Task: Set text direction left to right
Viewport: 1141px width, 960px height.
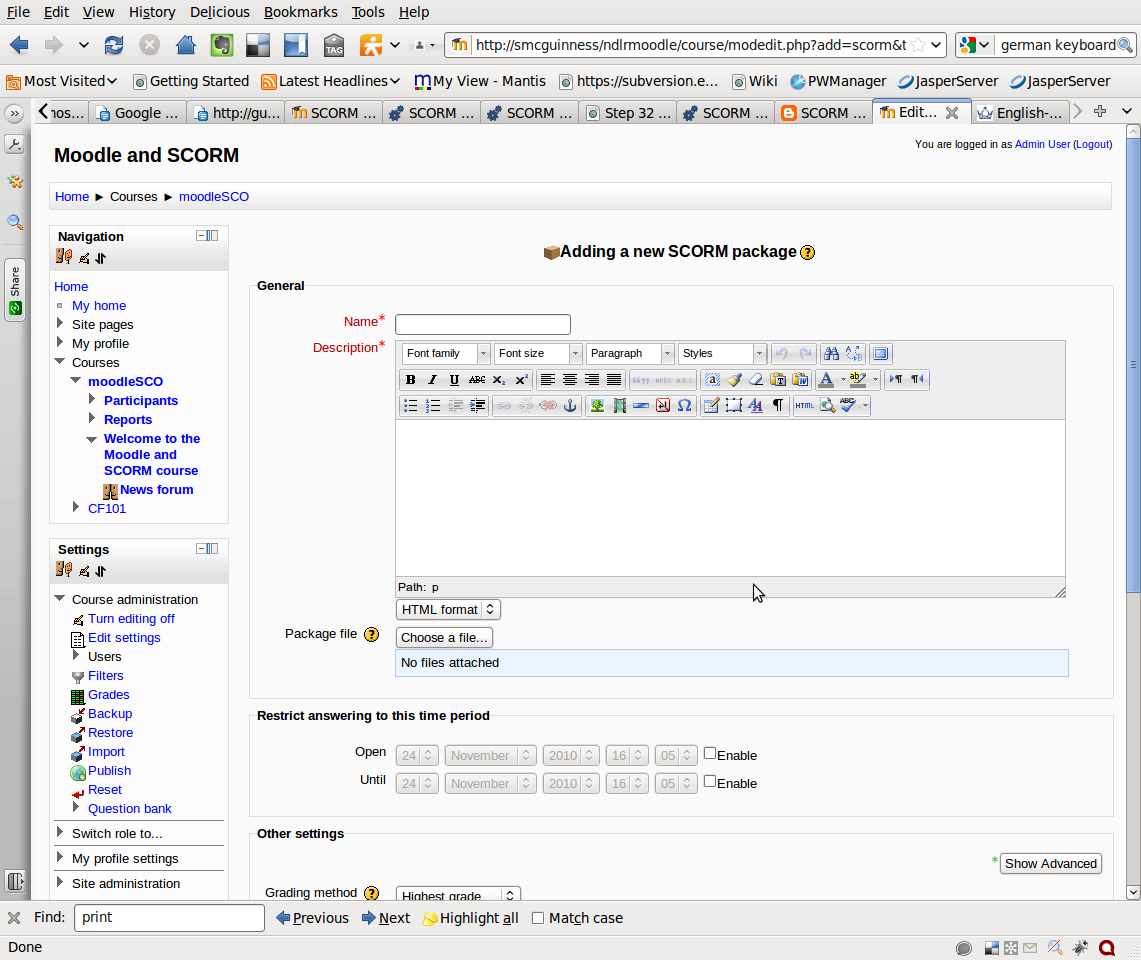Action: pyautogui.click(x=896, y=379)
